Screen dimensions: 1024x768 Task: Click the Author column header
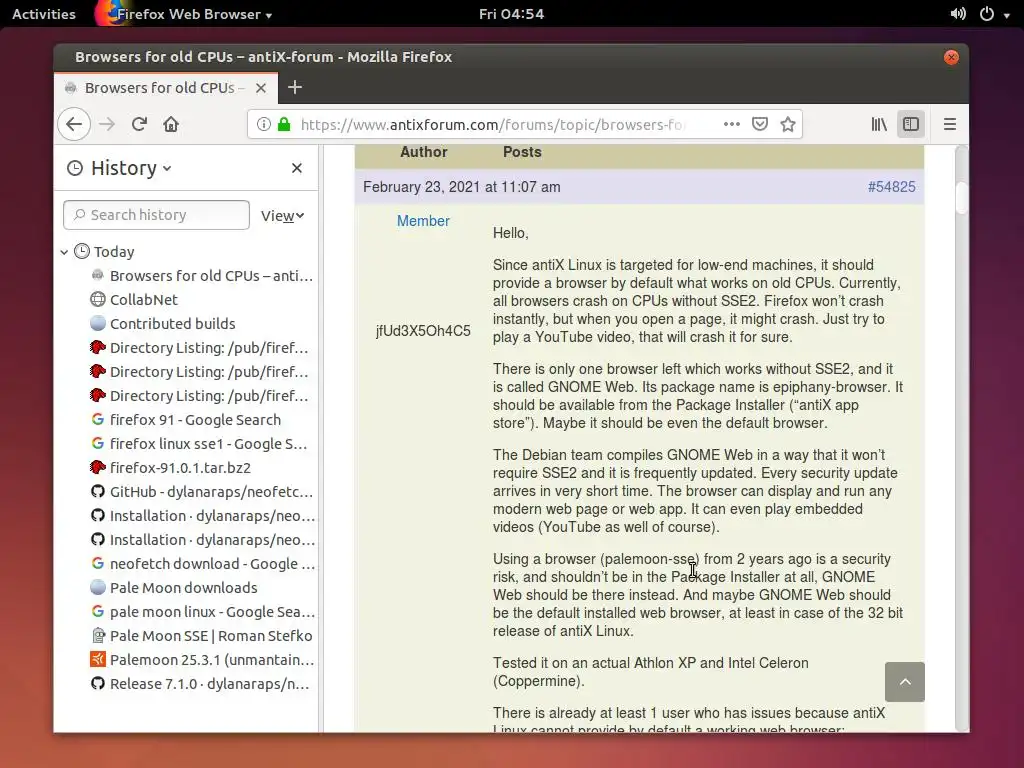[424, 152]
